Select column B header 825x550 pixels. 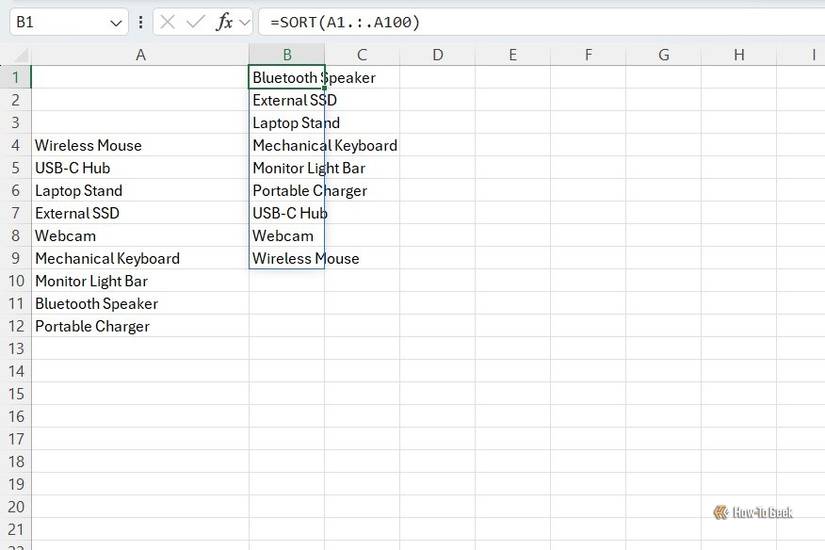(x=287, y=55)
